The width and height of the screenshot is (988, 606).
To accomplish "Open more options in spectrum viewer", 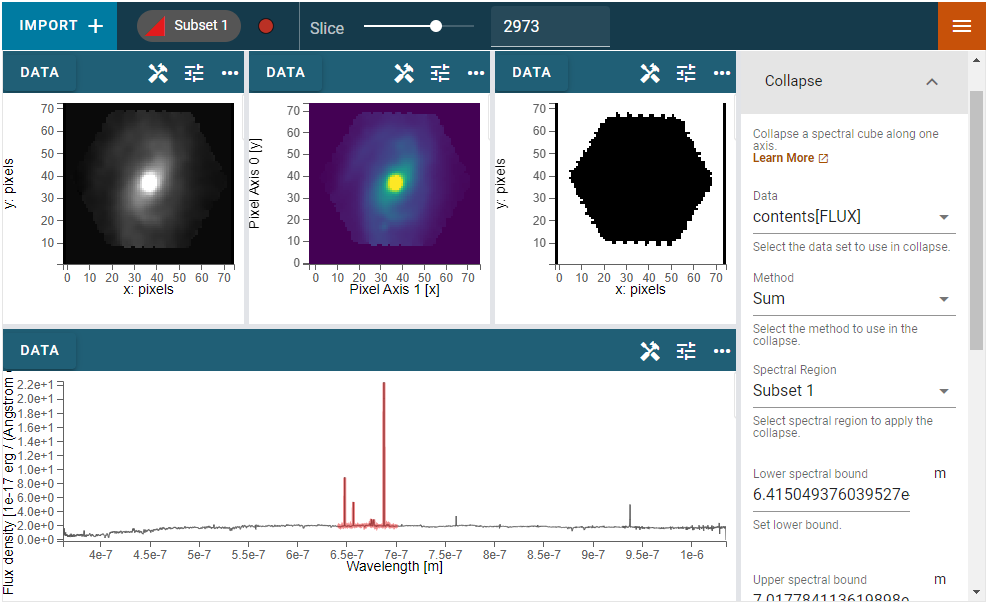I will click(x=722, y=351).
